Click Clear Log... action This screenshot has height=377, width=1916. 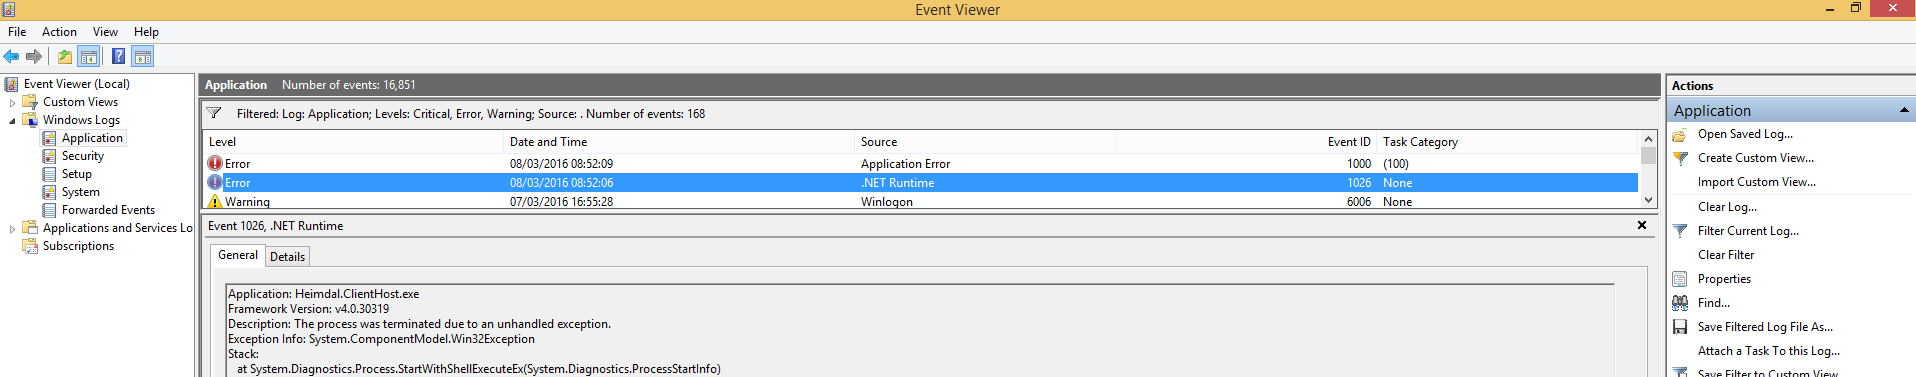pyautogui.click(x=1727, y=207)
